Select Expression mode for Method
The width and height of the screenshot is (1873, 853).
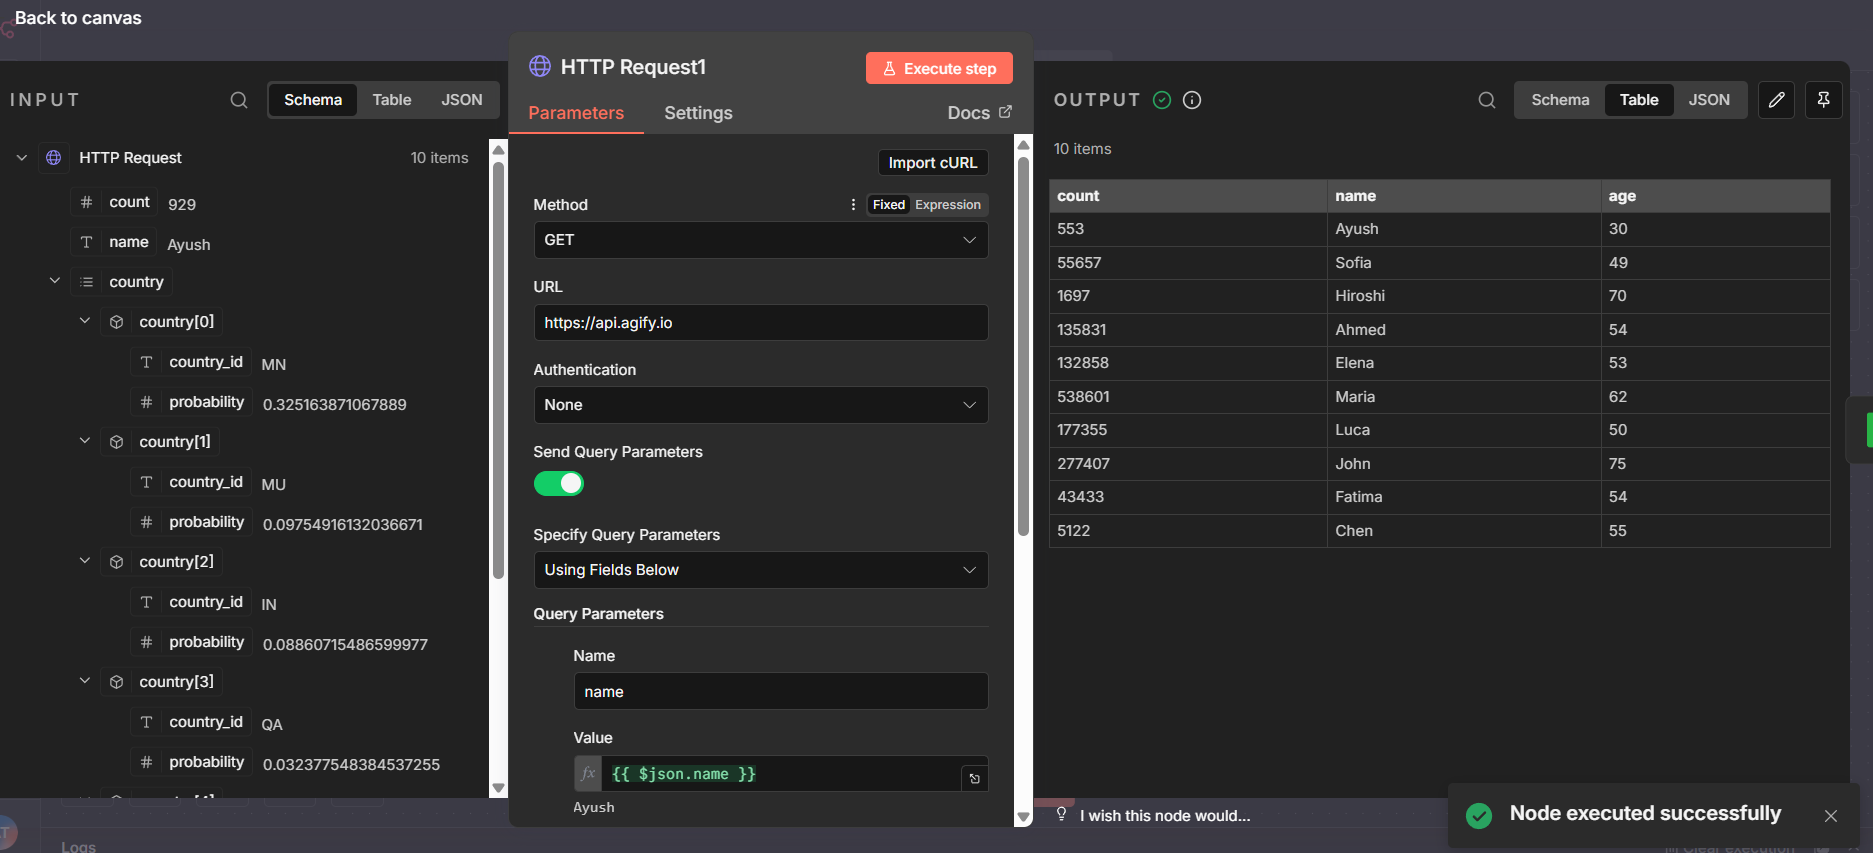tap(948, 205)
